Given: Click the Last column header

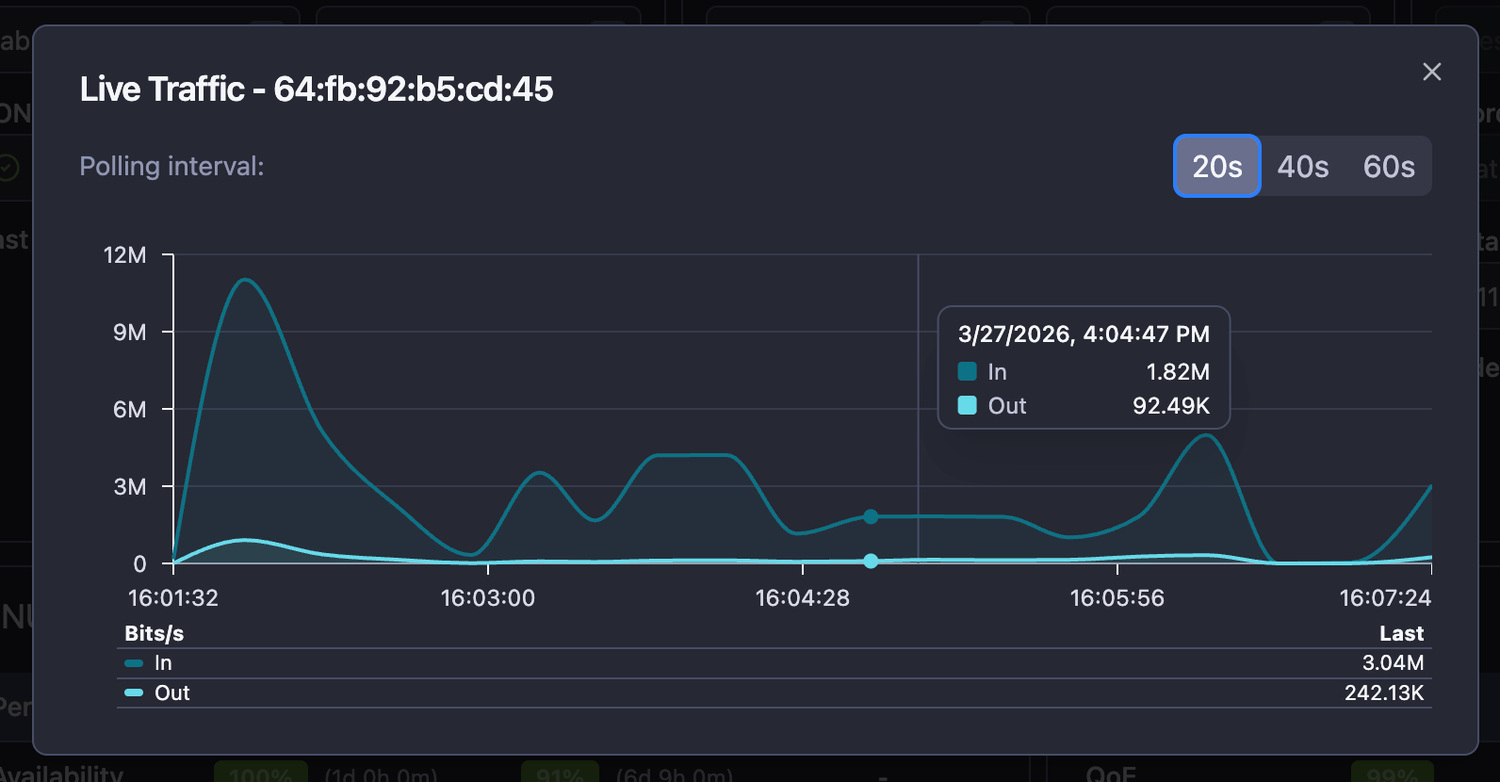Looking at the screenshot, I should 1401,634.
